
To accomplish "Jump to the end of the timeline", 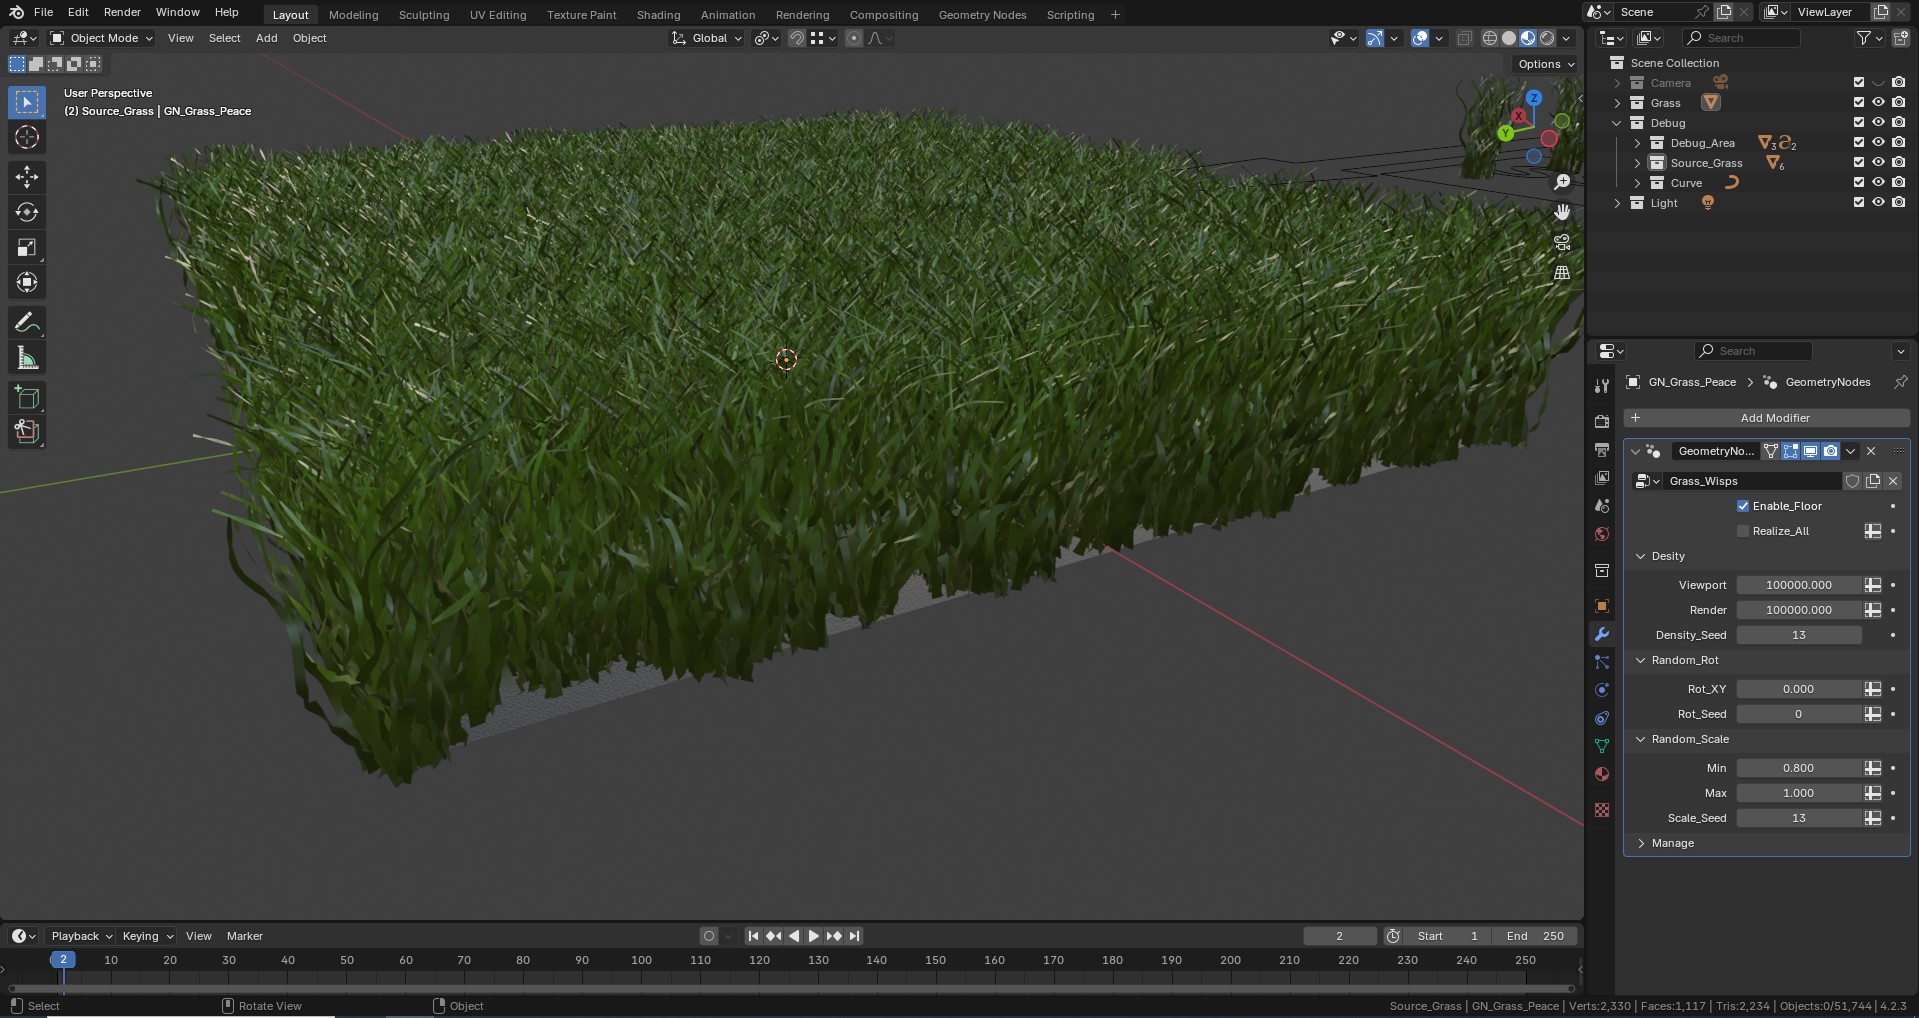I will tap(854, 936).
